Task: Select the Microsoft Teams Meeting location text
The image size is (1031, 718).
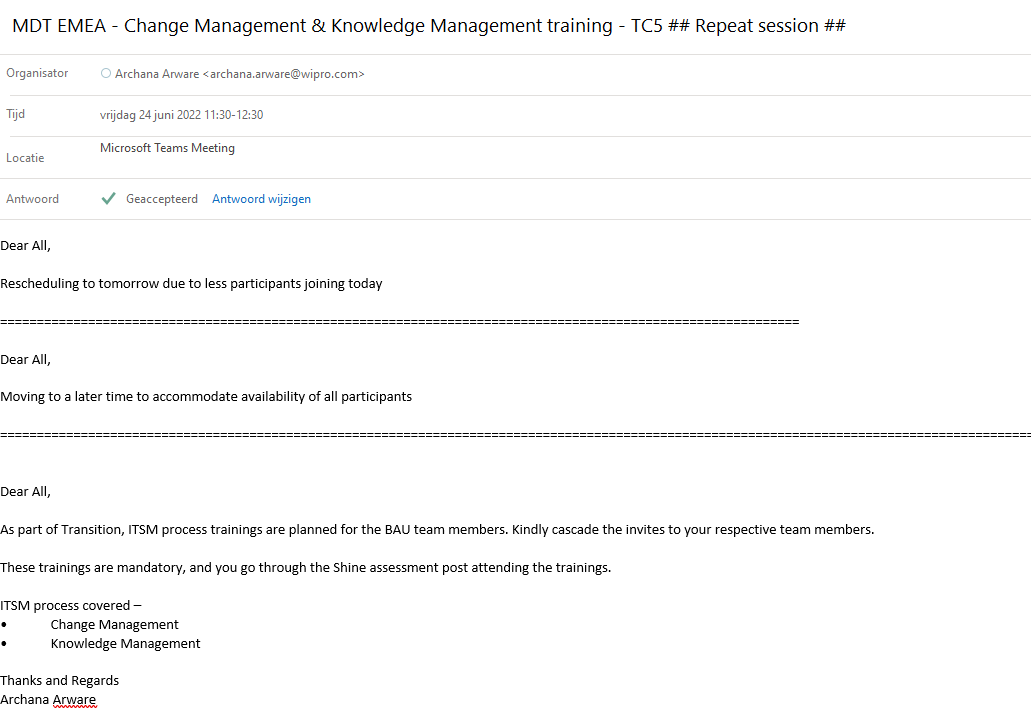Action: coord(167,148)
